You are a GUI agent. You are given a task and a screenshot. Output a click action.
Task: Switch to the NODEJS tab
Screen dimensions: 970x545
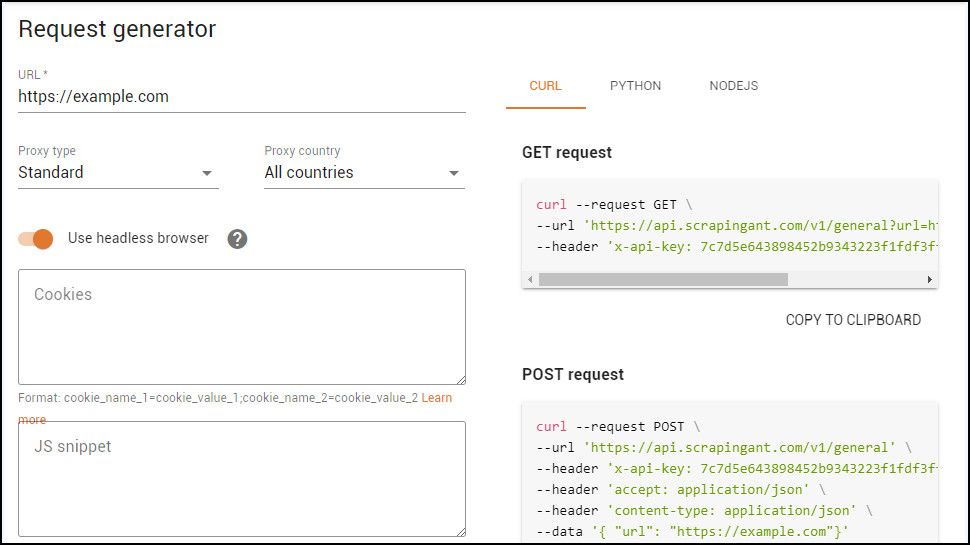point(733,86)
